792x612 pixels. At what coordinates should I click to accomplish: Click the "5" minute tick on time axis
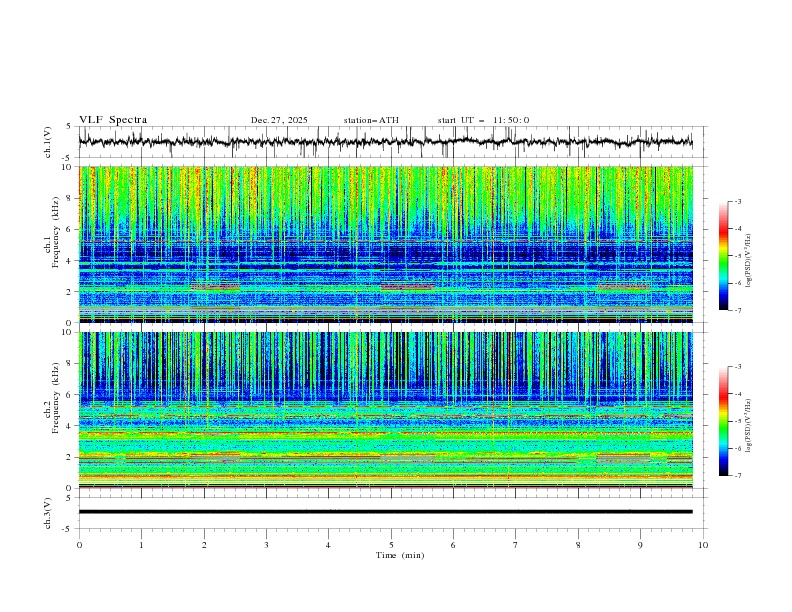[391, 545]
